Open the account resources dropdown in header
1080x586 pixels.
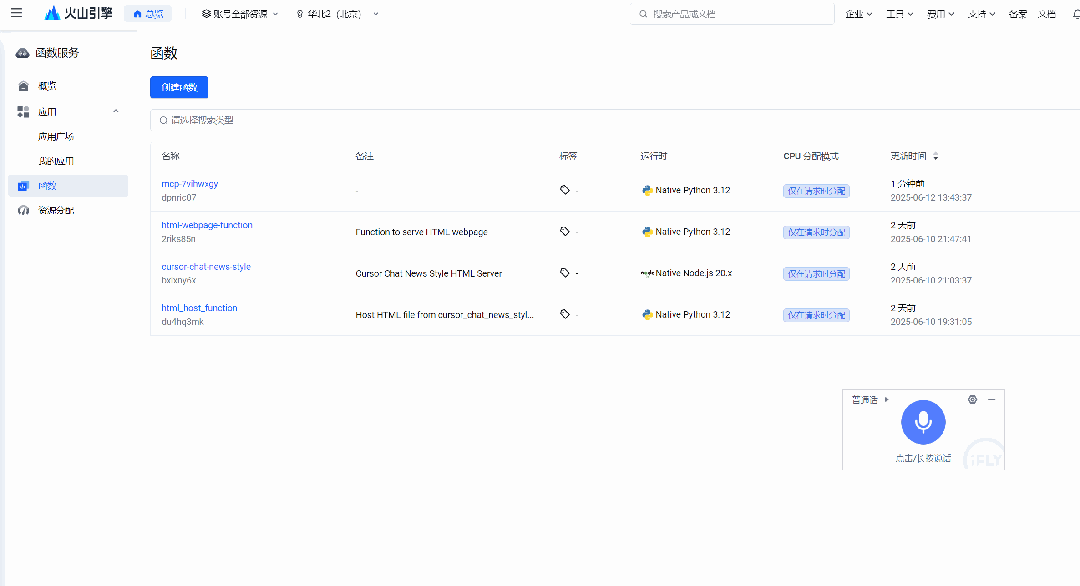click(x=240, y=14)
